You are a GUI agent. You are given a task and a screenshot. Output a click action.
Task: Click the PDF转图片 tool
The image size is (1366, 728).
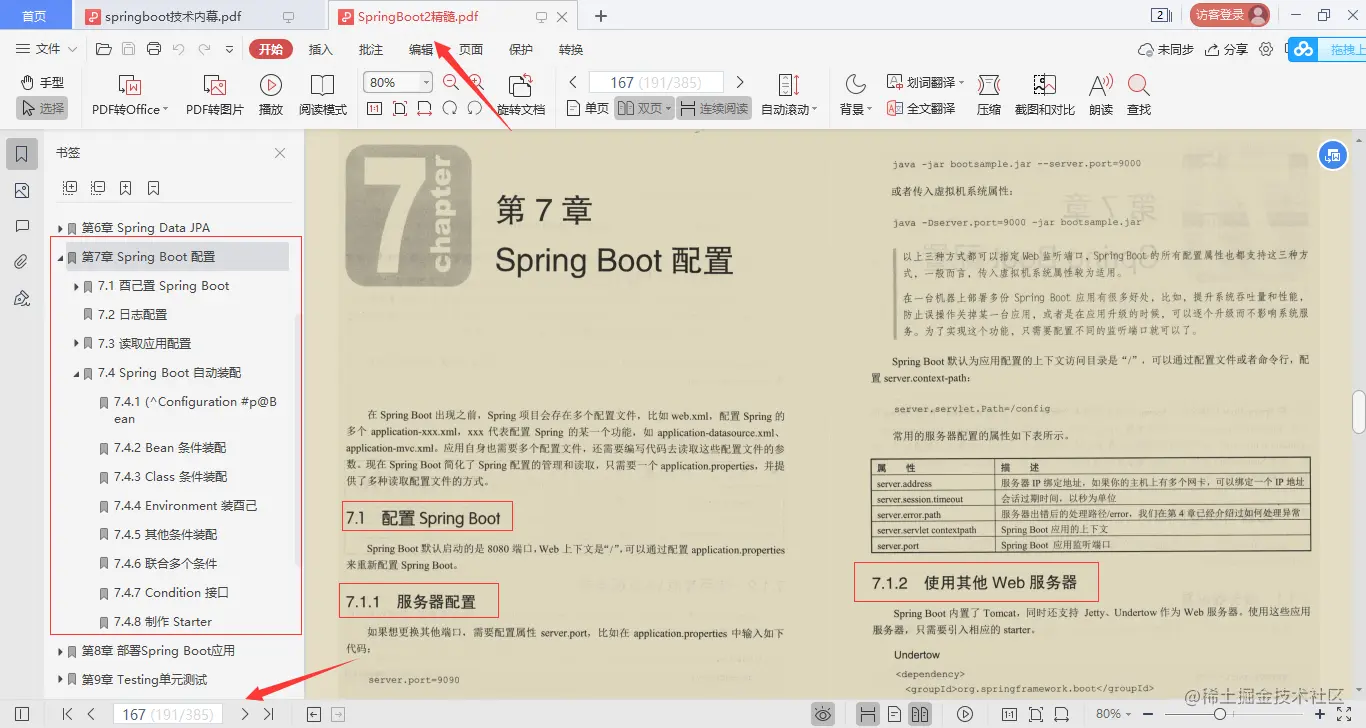pos(214,95)
